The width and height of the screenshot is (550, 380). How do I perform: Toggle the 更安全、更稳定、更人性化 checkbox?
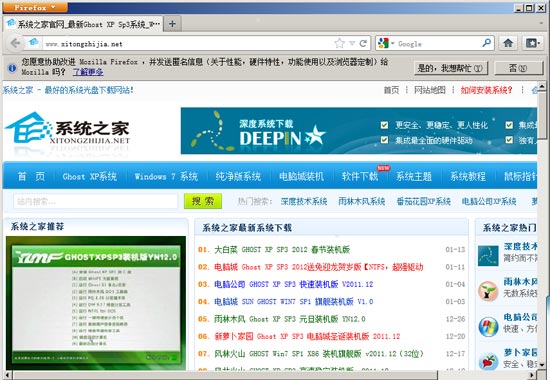[384, 125]
